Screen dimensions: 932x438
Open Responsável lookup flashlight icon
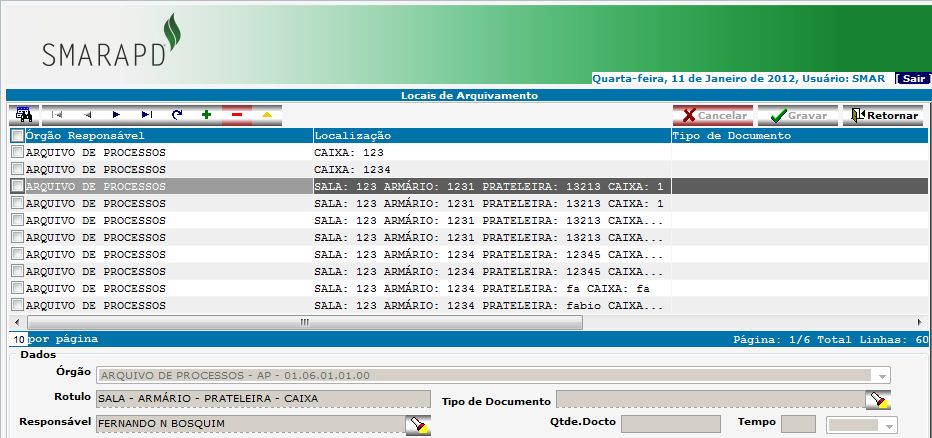(x=418, y=425)
